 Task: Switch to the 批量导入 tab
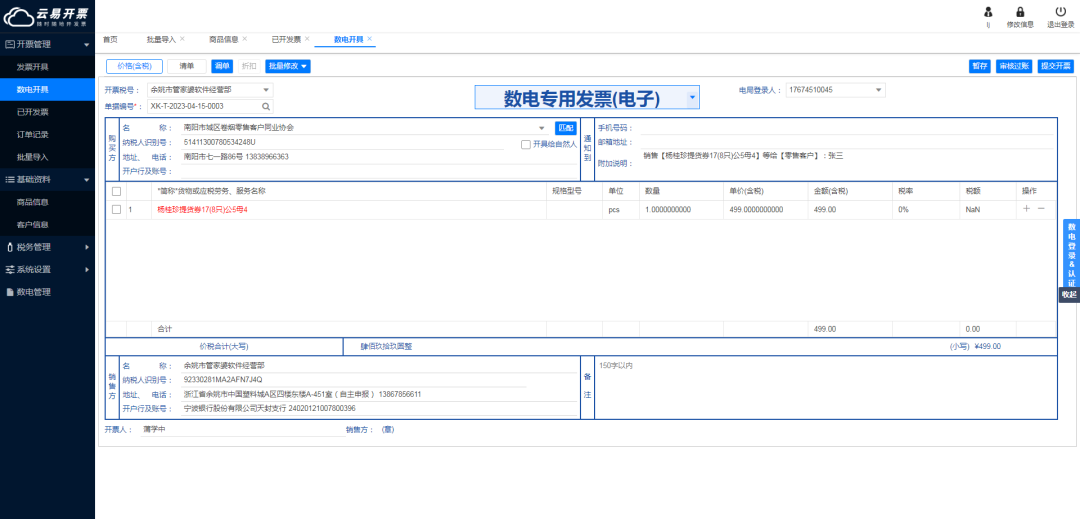coord(161,39)
